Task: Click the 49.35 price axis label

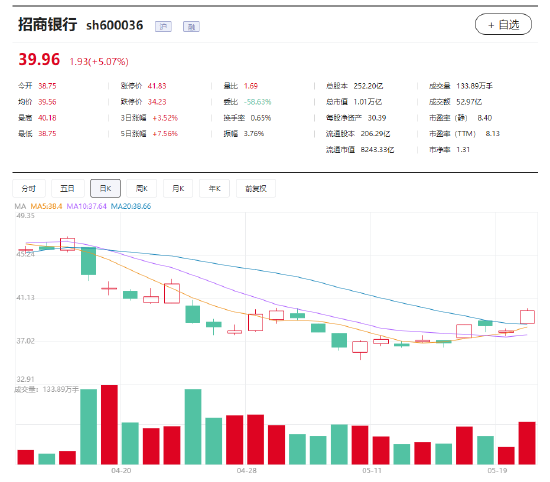Action: pos(25,216)
